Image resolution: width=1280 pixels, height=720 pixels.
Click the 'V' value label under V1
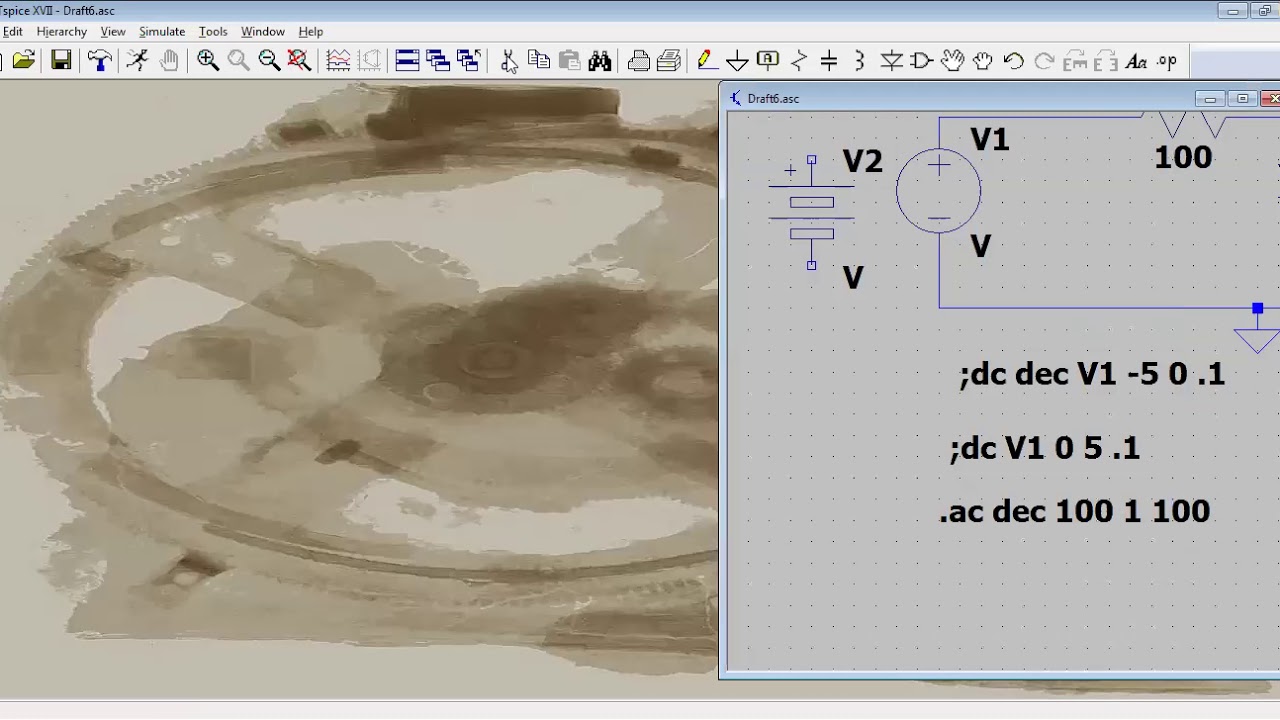point(980,247)
